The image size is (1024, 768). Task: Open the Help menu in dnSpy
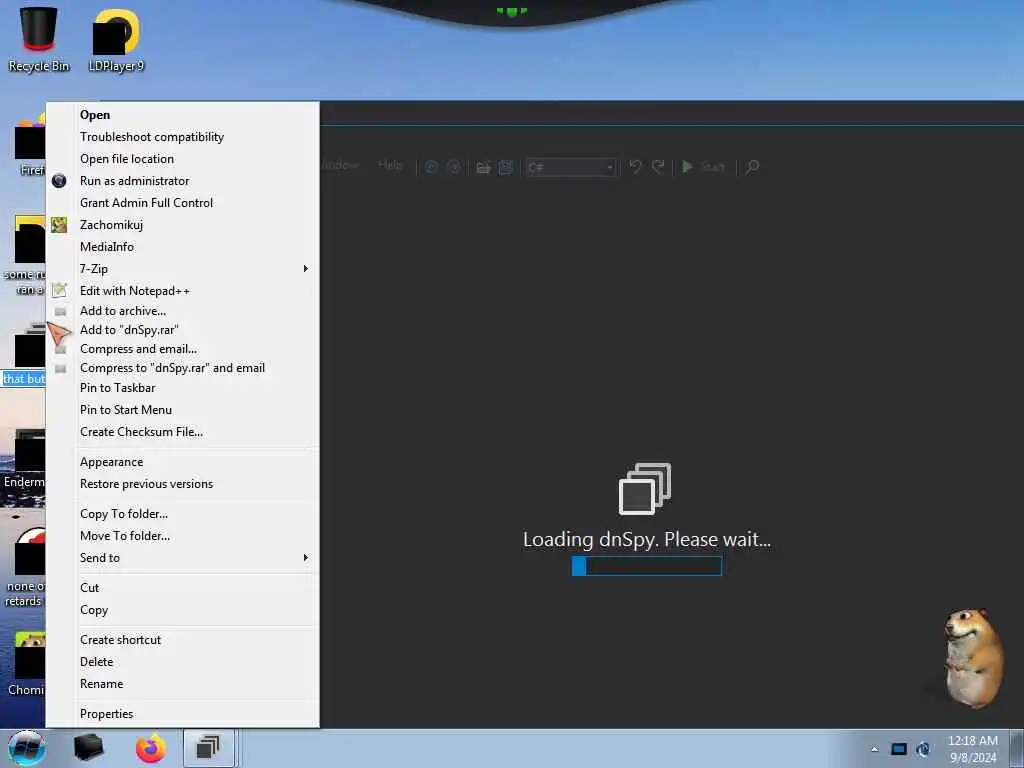[x=391, y=165]
